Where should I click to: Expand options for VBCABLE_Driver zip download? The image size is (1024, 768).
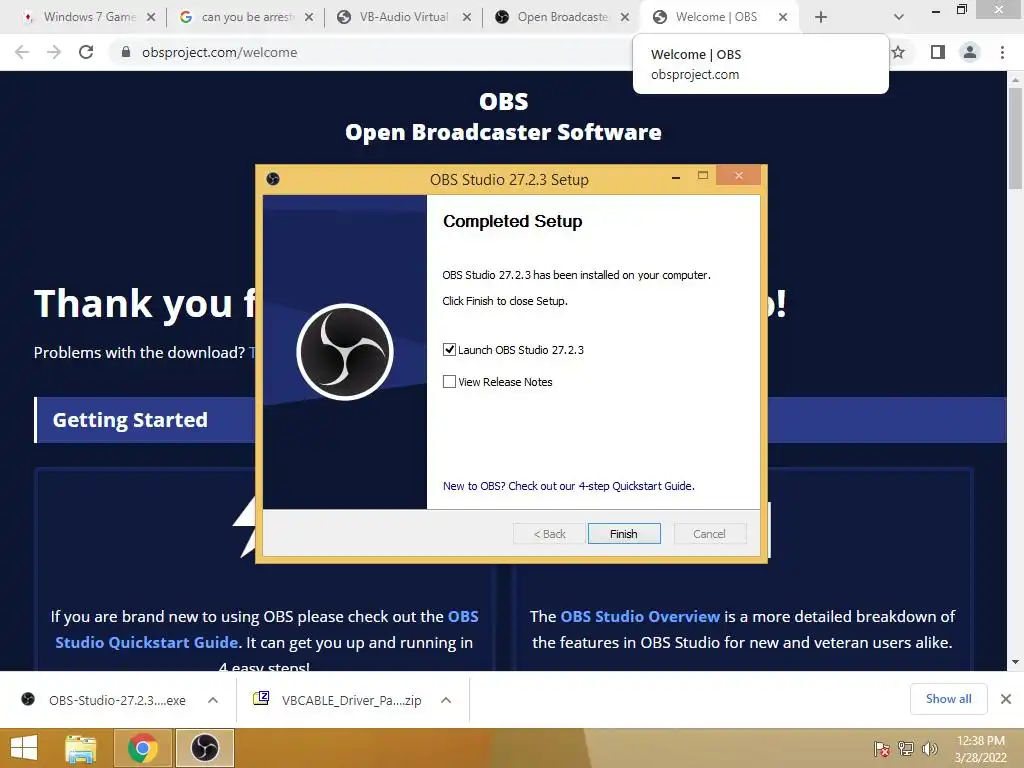click(446, 700)
